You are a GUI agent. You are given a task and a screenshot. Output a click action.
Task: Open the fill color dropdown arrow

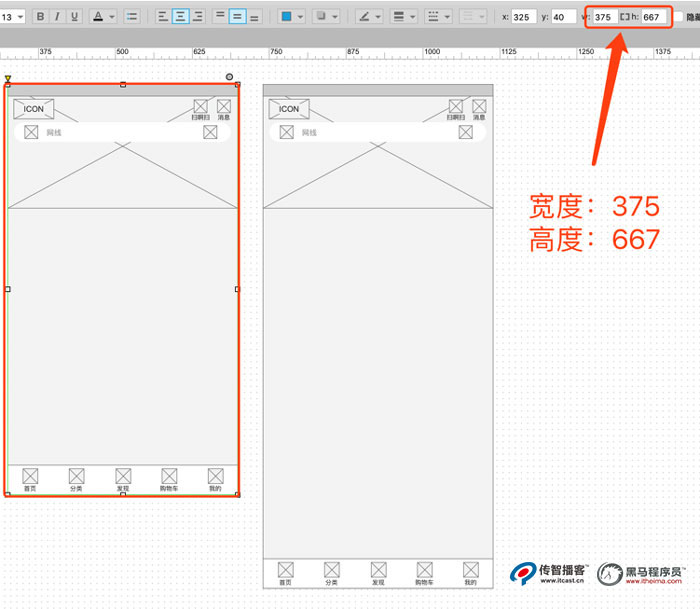[300, 17]
